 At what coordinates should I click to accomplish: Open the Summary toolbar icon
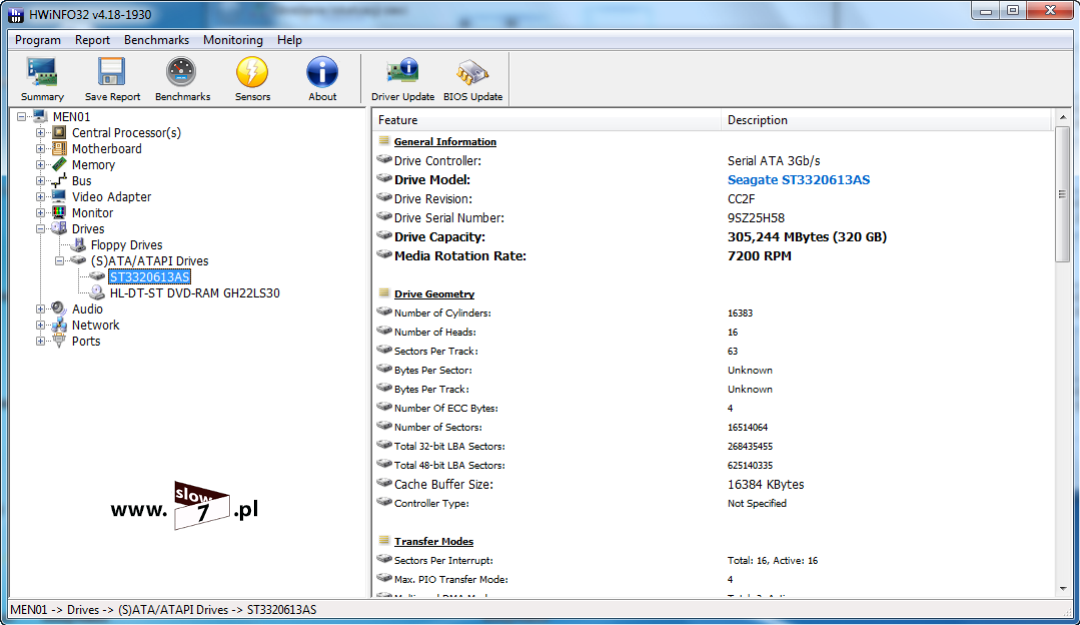(41, 72)
